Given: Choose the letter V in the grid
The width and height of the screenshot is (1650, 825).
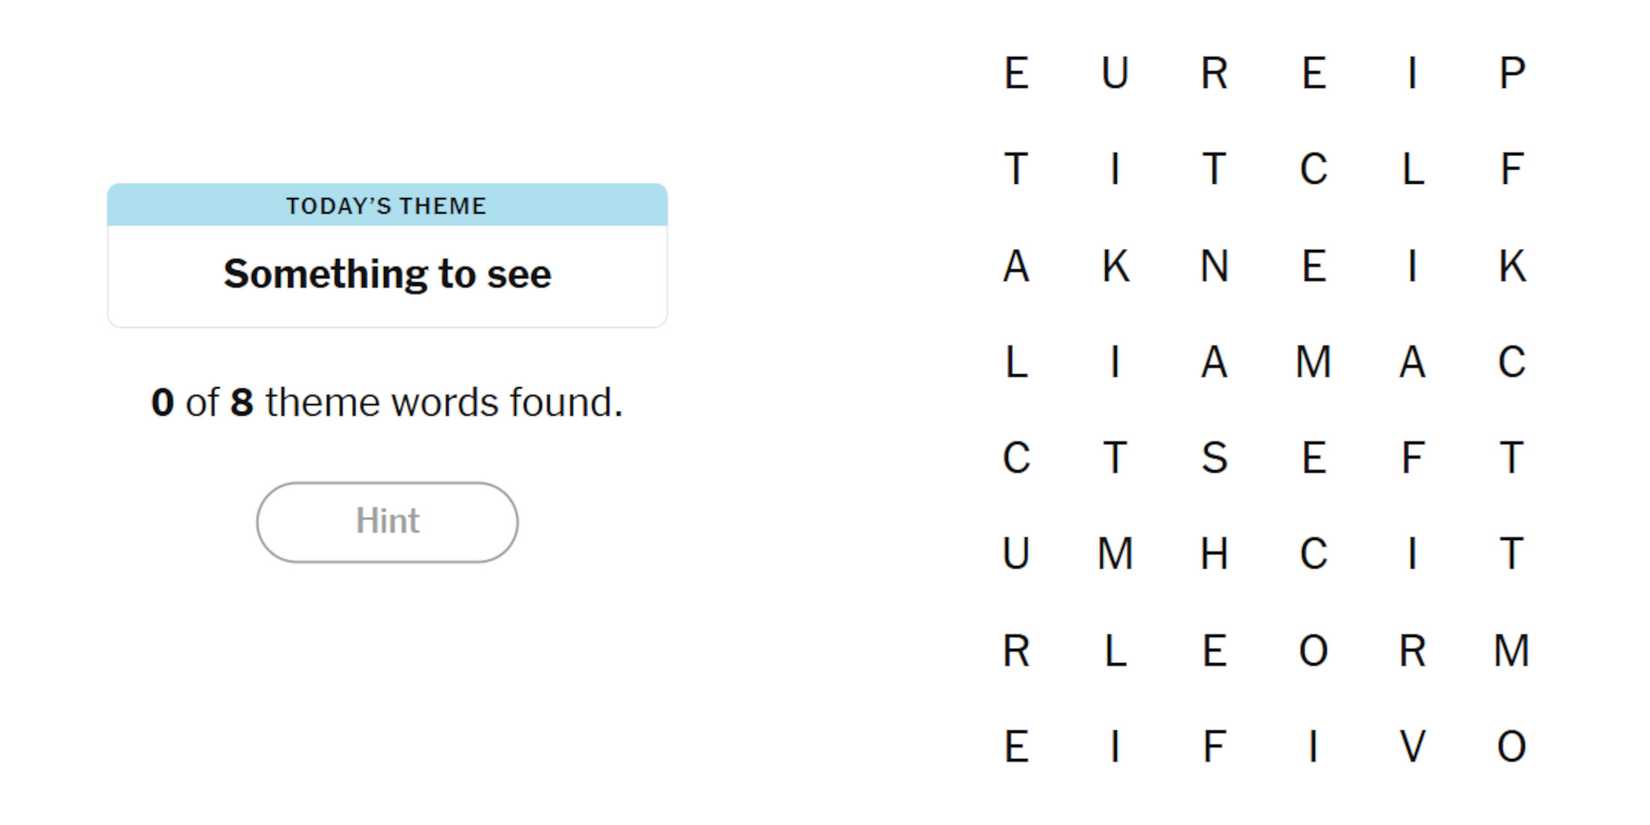Looking at the screenshot, I should coord(1412,747).
